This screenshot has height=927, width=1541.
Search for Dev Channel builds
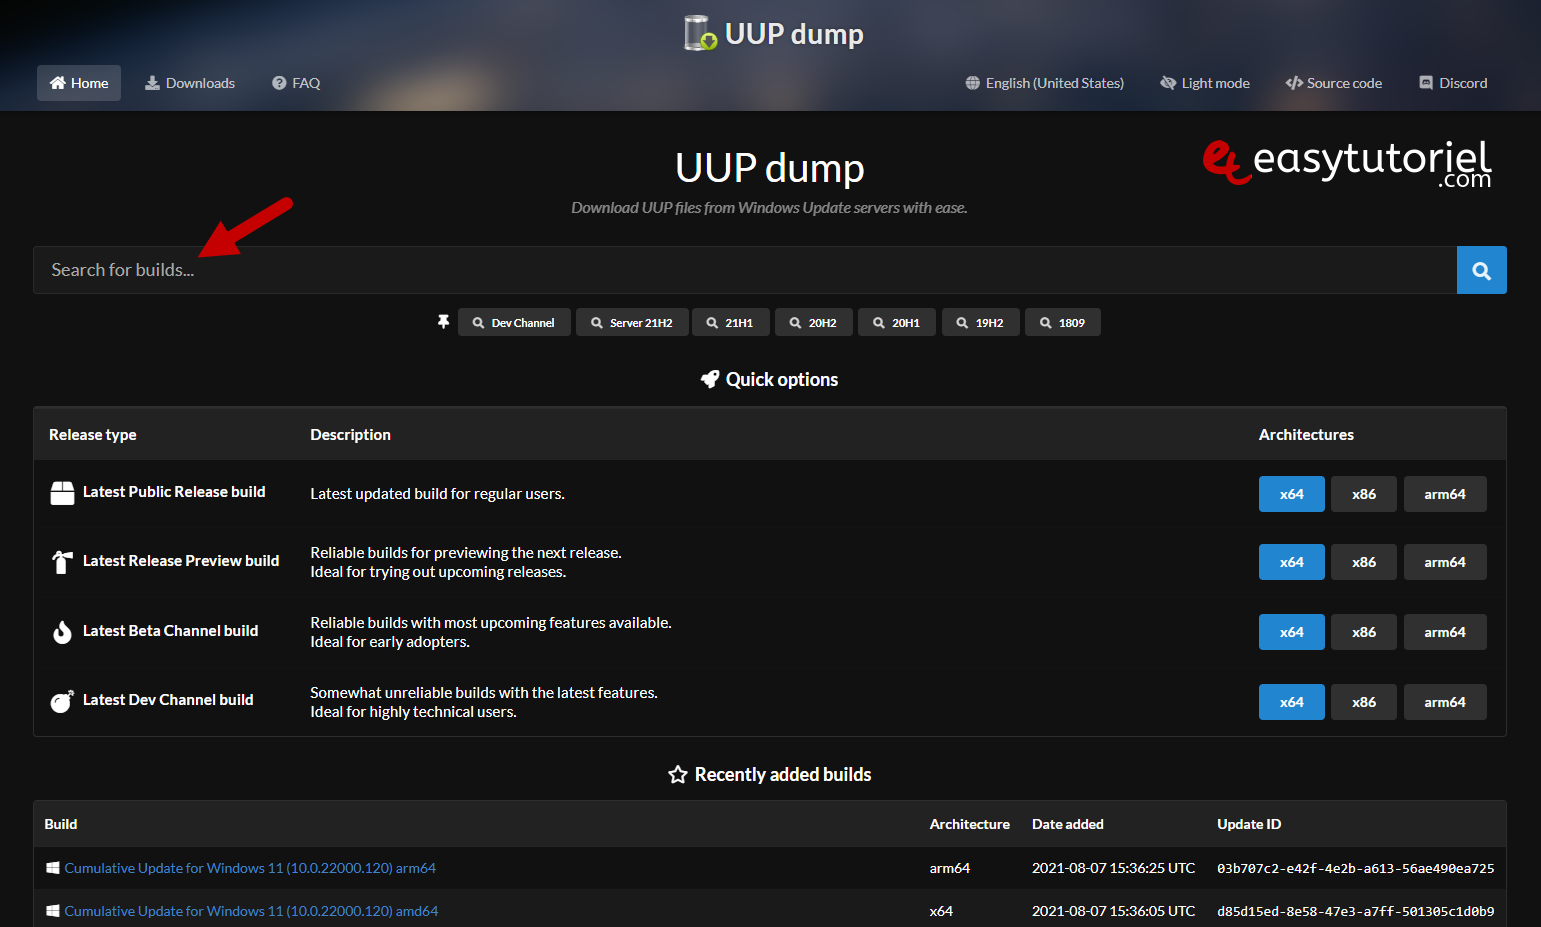pos(514,322)
